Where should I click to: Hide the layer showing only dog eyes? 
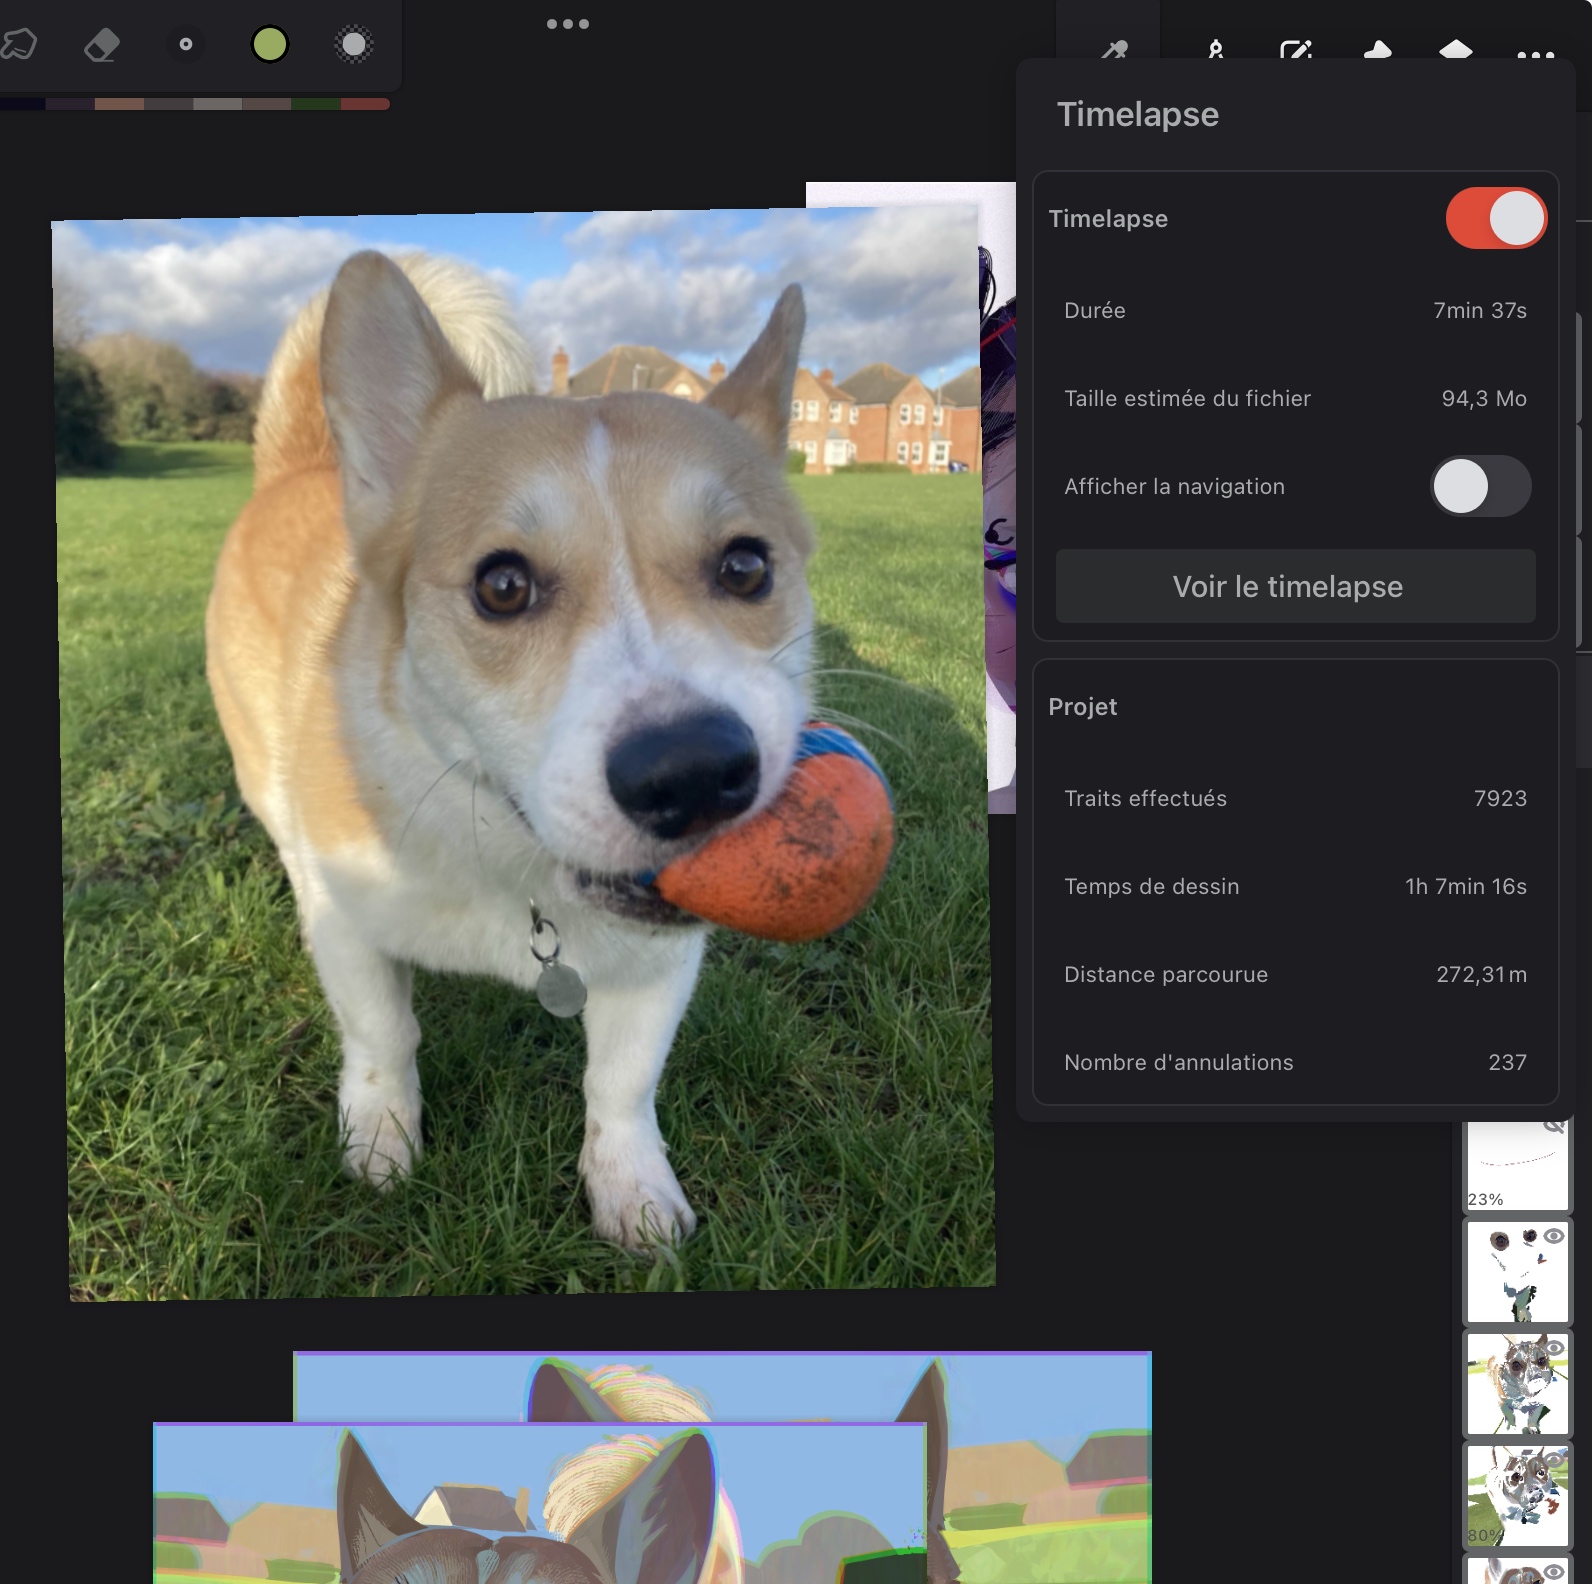[1553, 1237]
